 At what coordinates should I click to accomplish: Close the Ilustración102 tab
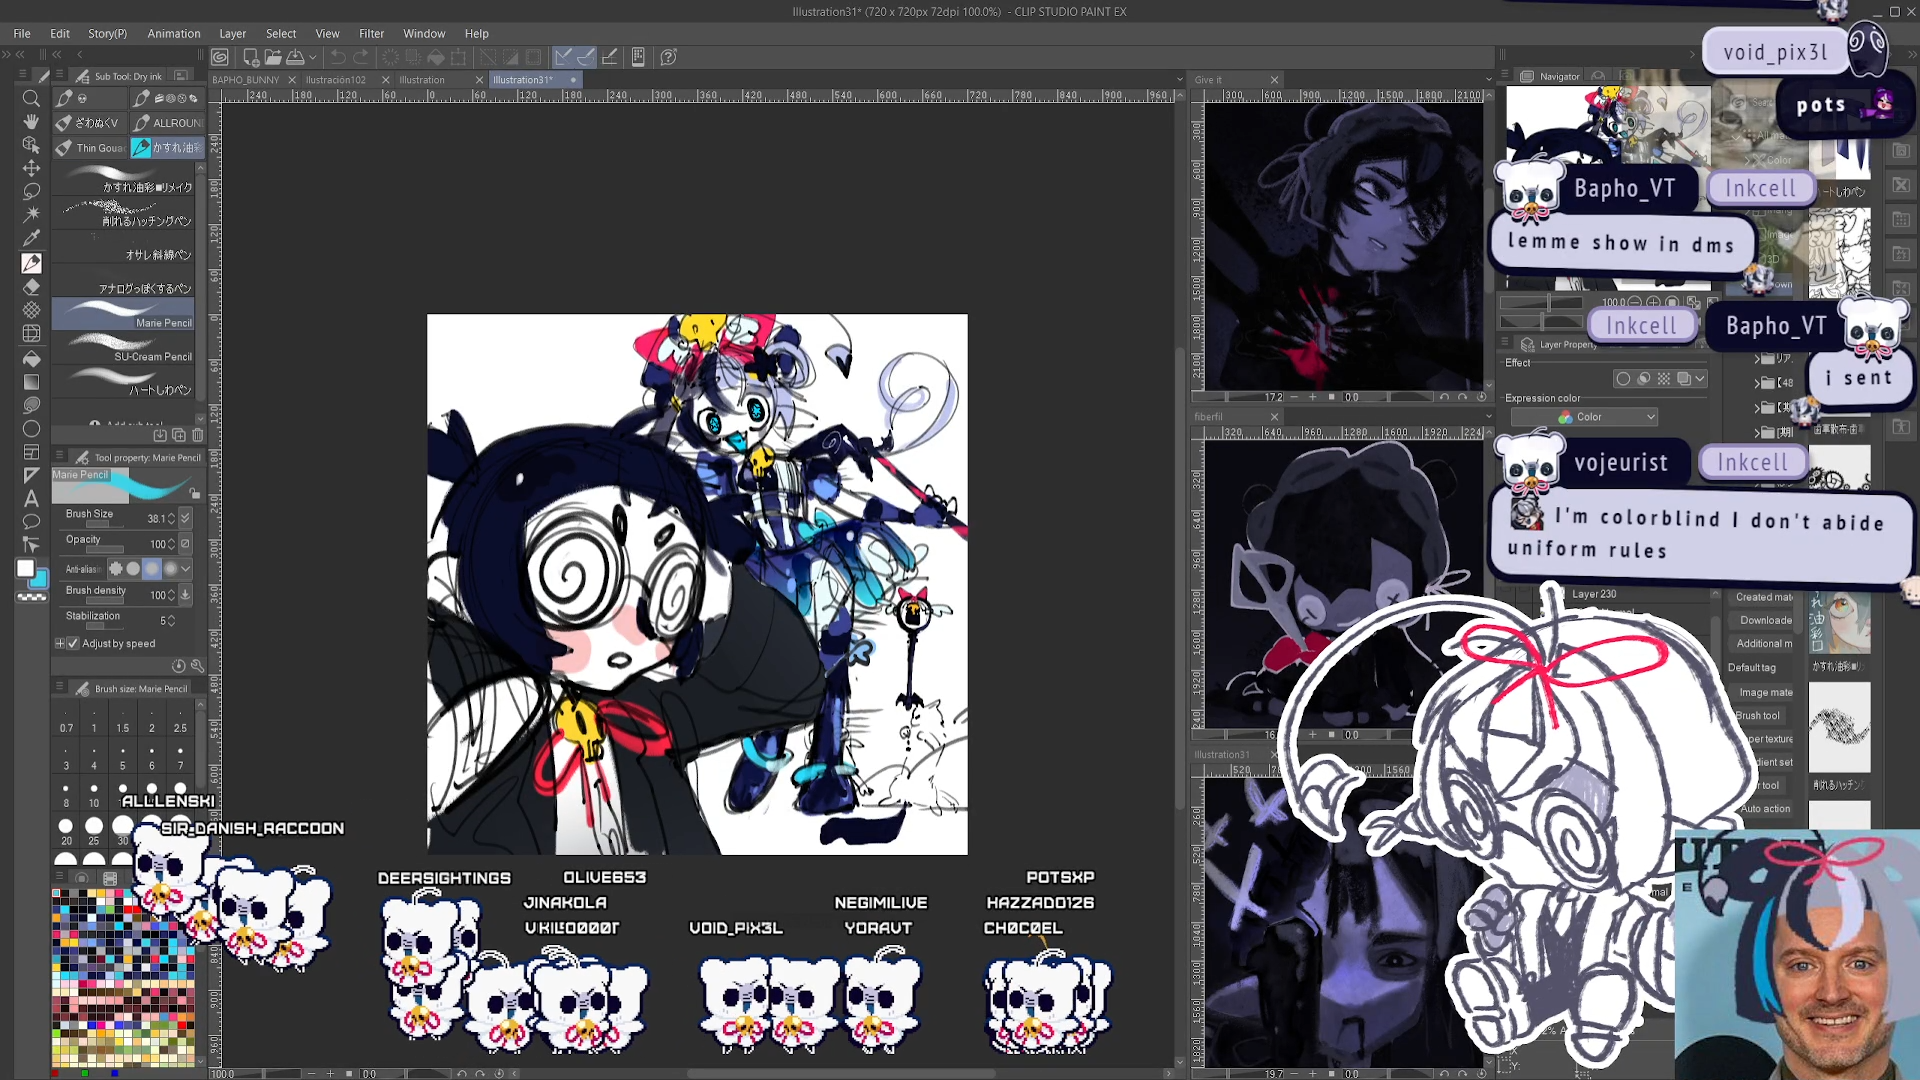[x=386, y=80]
